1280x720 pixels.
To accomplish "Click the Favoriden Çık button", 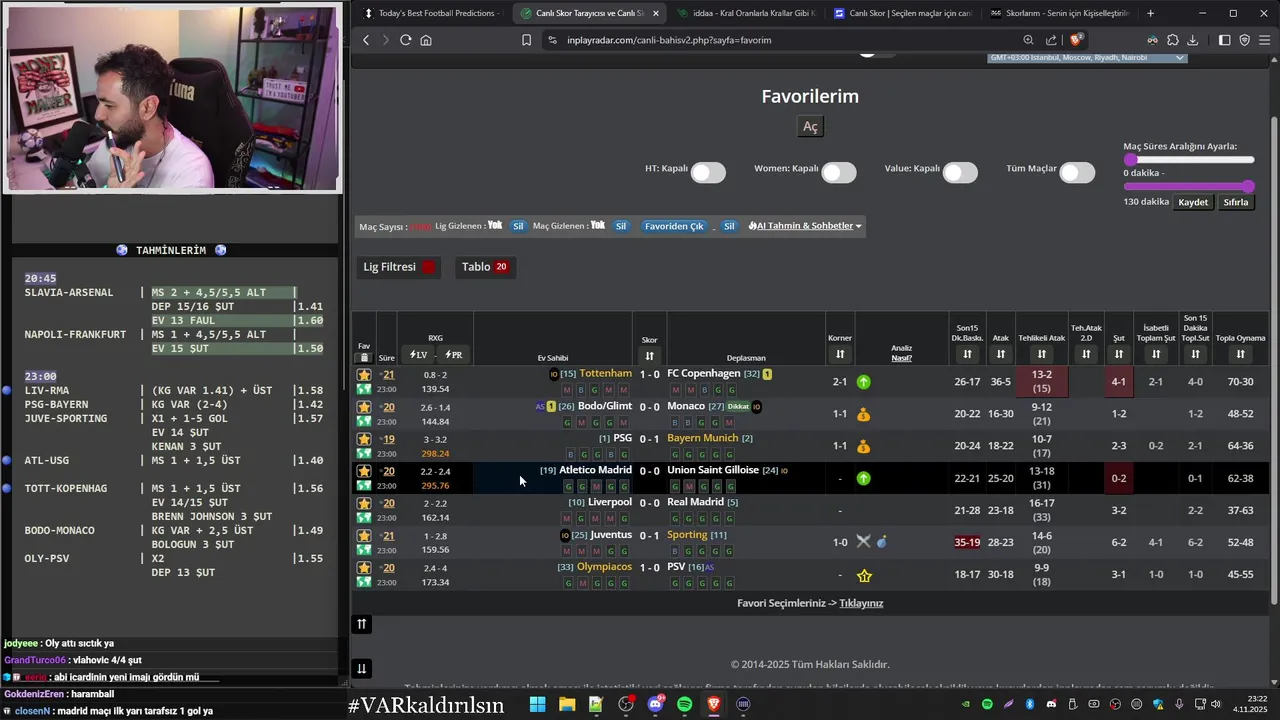I will (x=674, y=226).
